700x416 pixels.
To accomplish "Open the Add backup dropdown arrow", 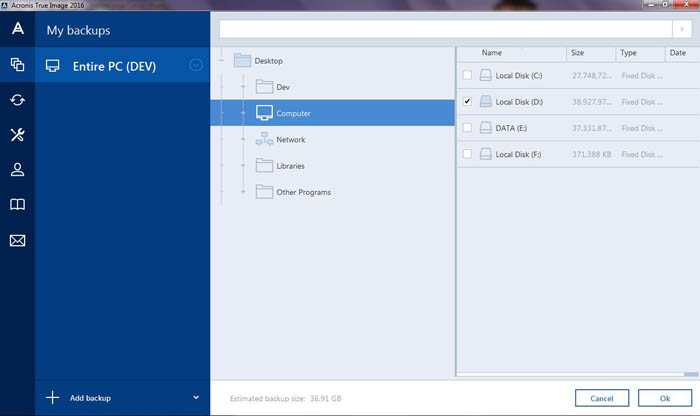I will point(196,397).
